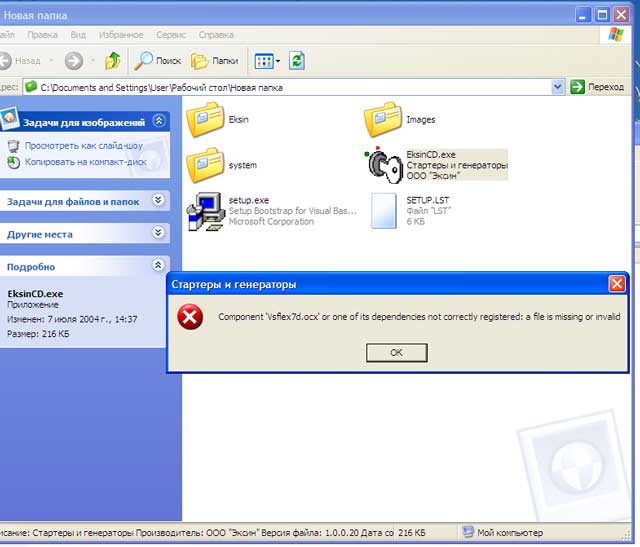
Task: Select the 'SETUP.LST' file name text
Action: coord(428,200)
